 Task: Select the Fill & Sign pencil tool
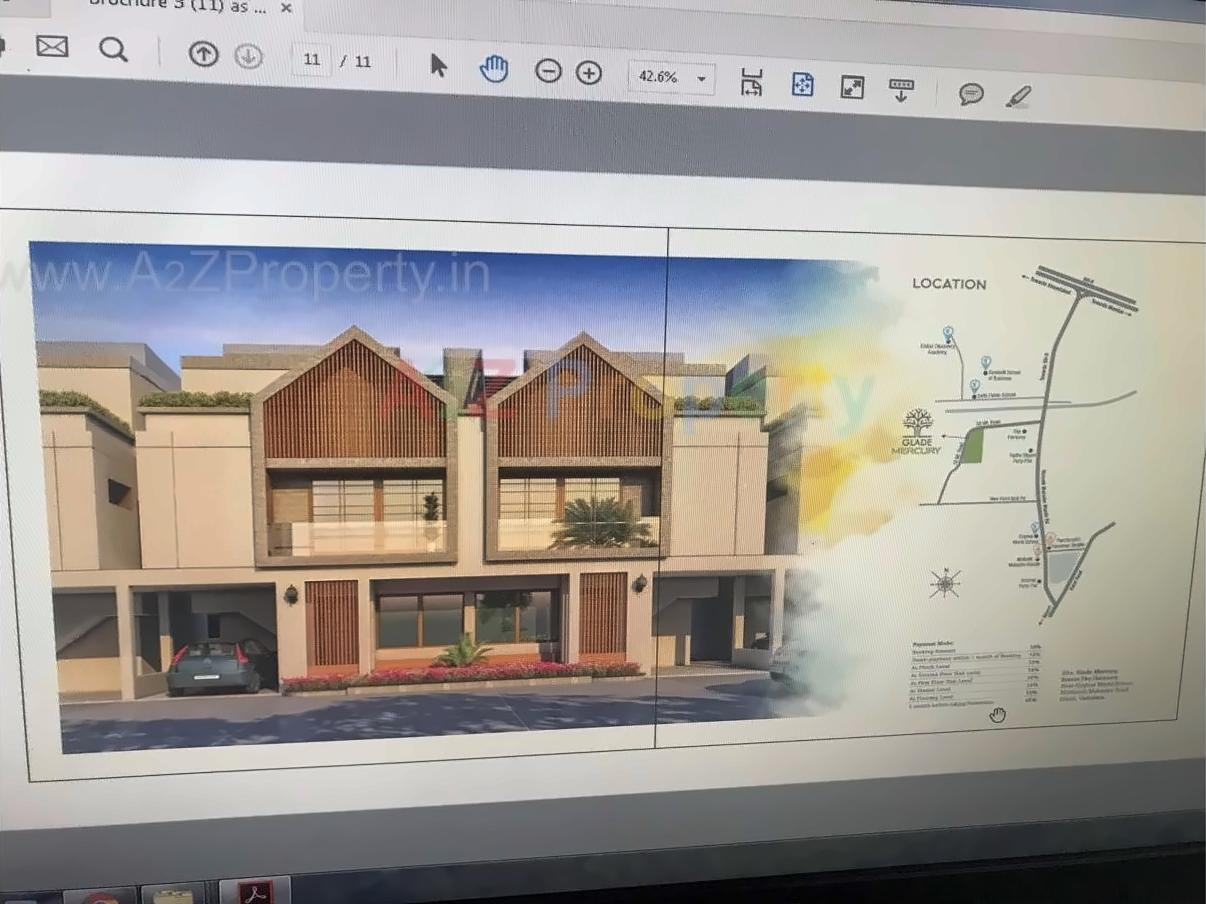point(1019,95)
